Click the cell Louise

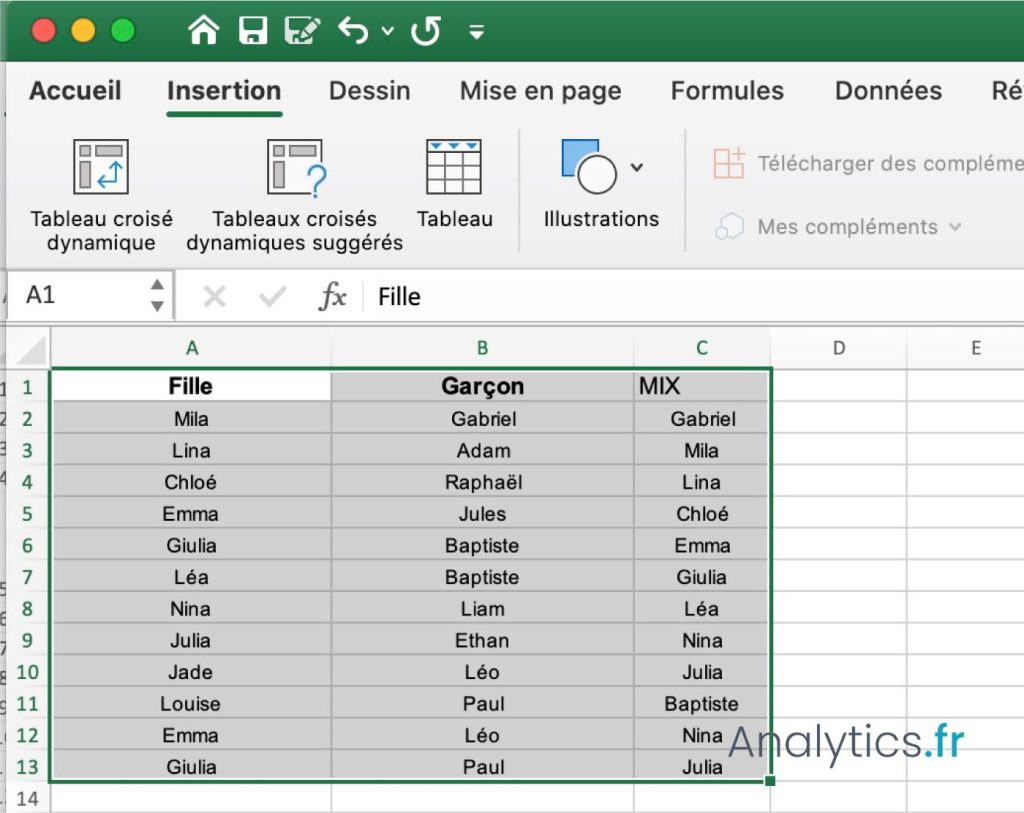point(191,704)
